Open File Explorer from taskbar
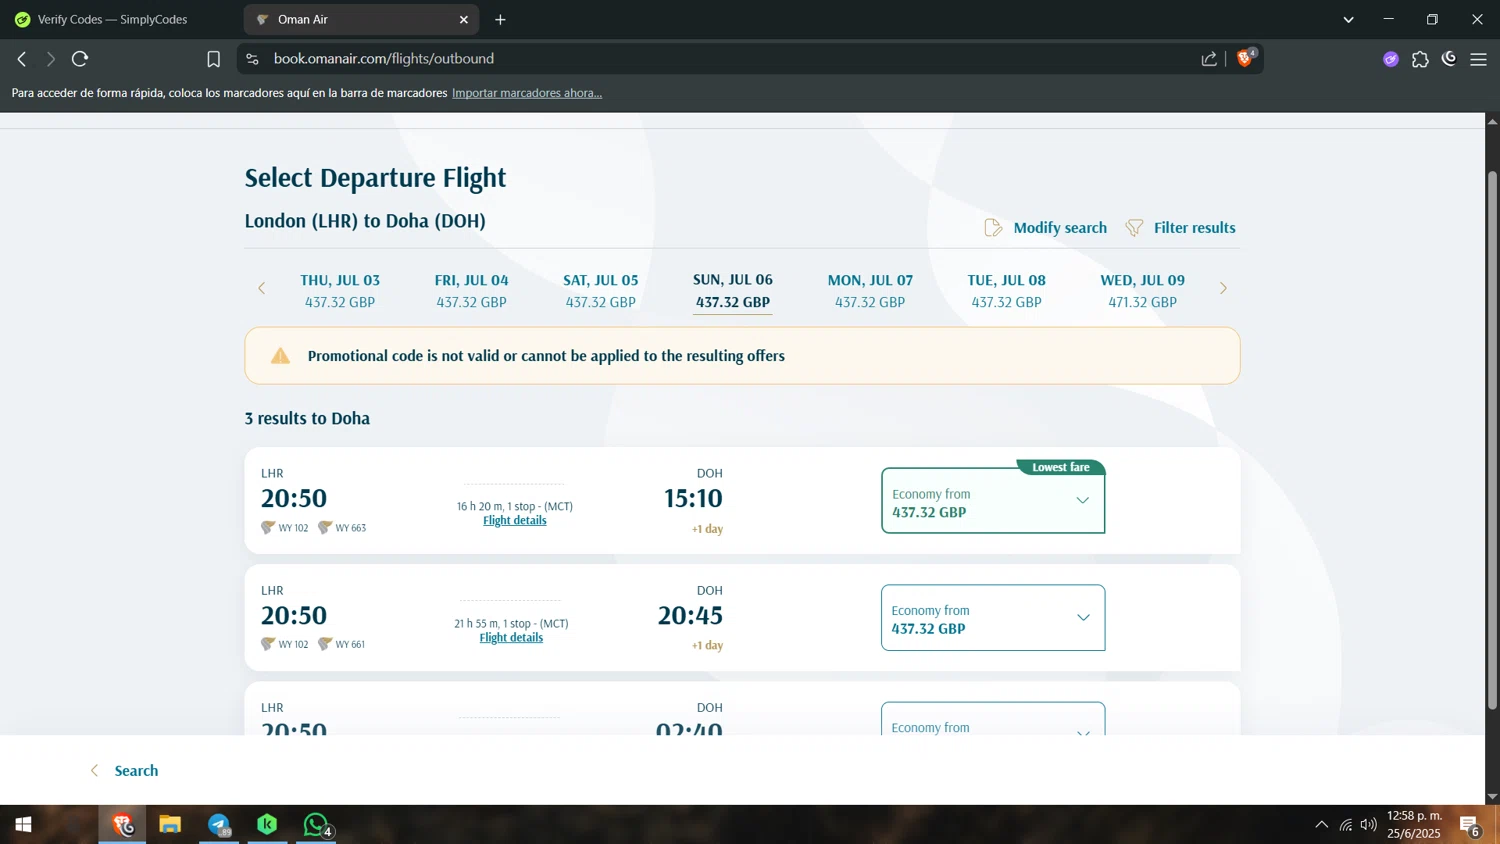The image size is (1500, 844). click(x=170, y=825)
